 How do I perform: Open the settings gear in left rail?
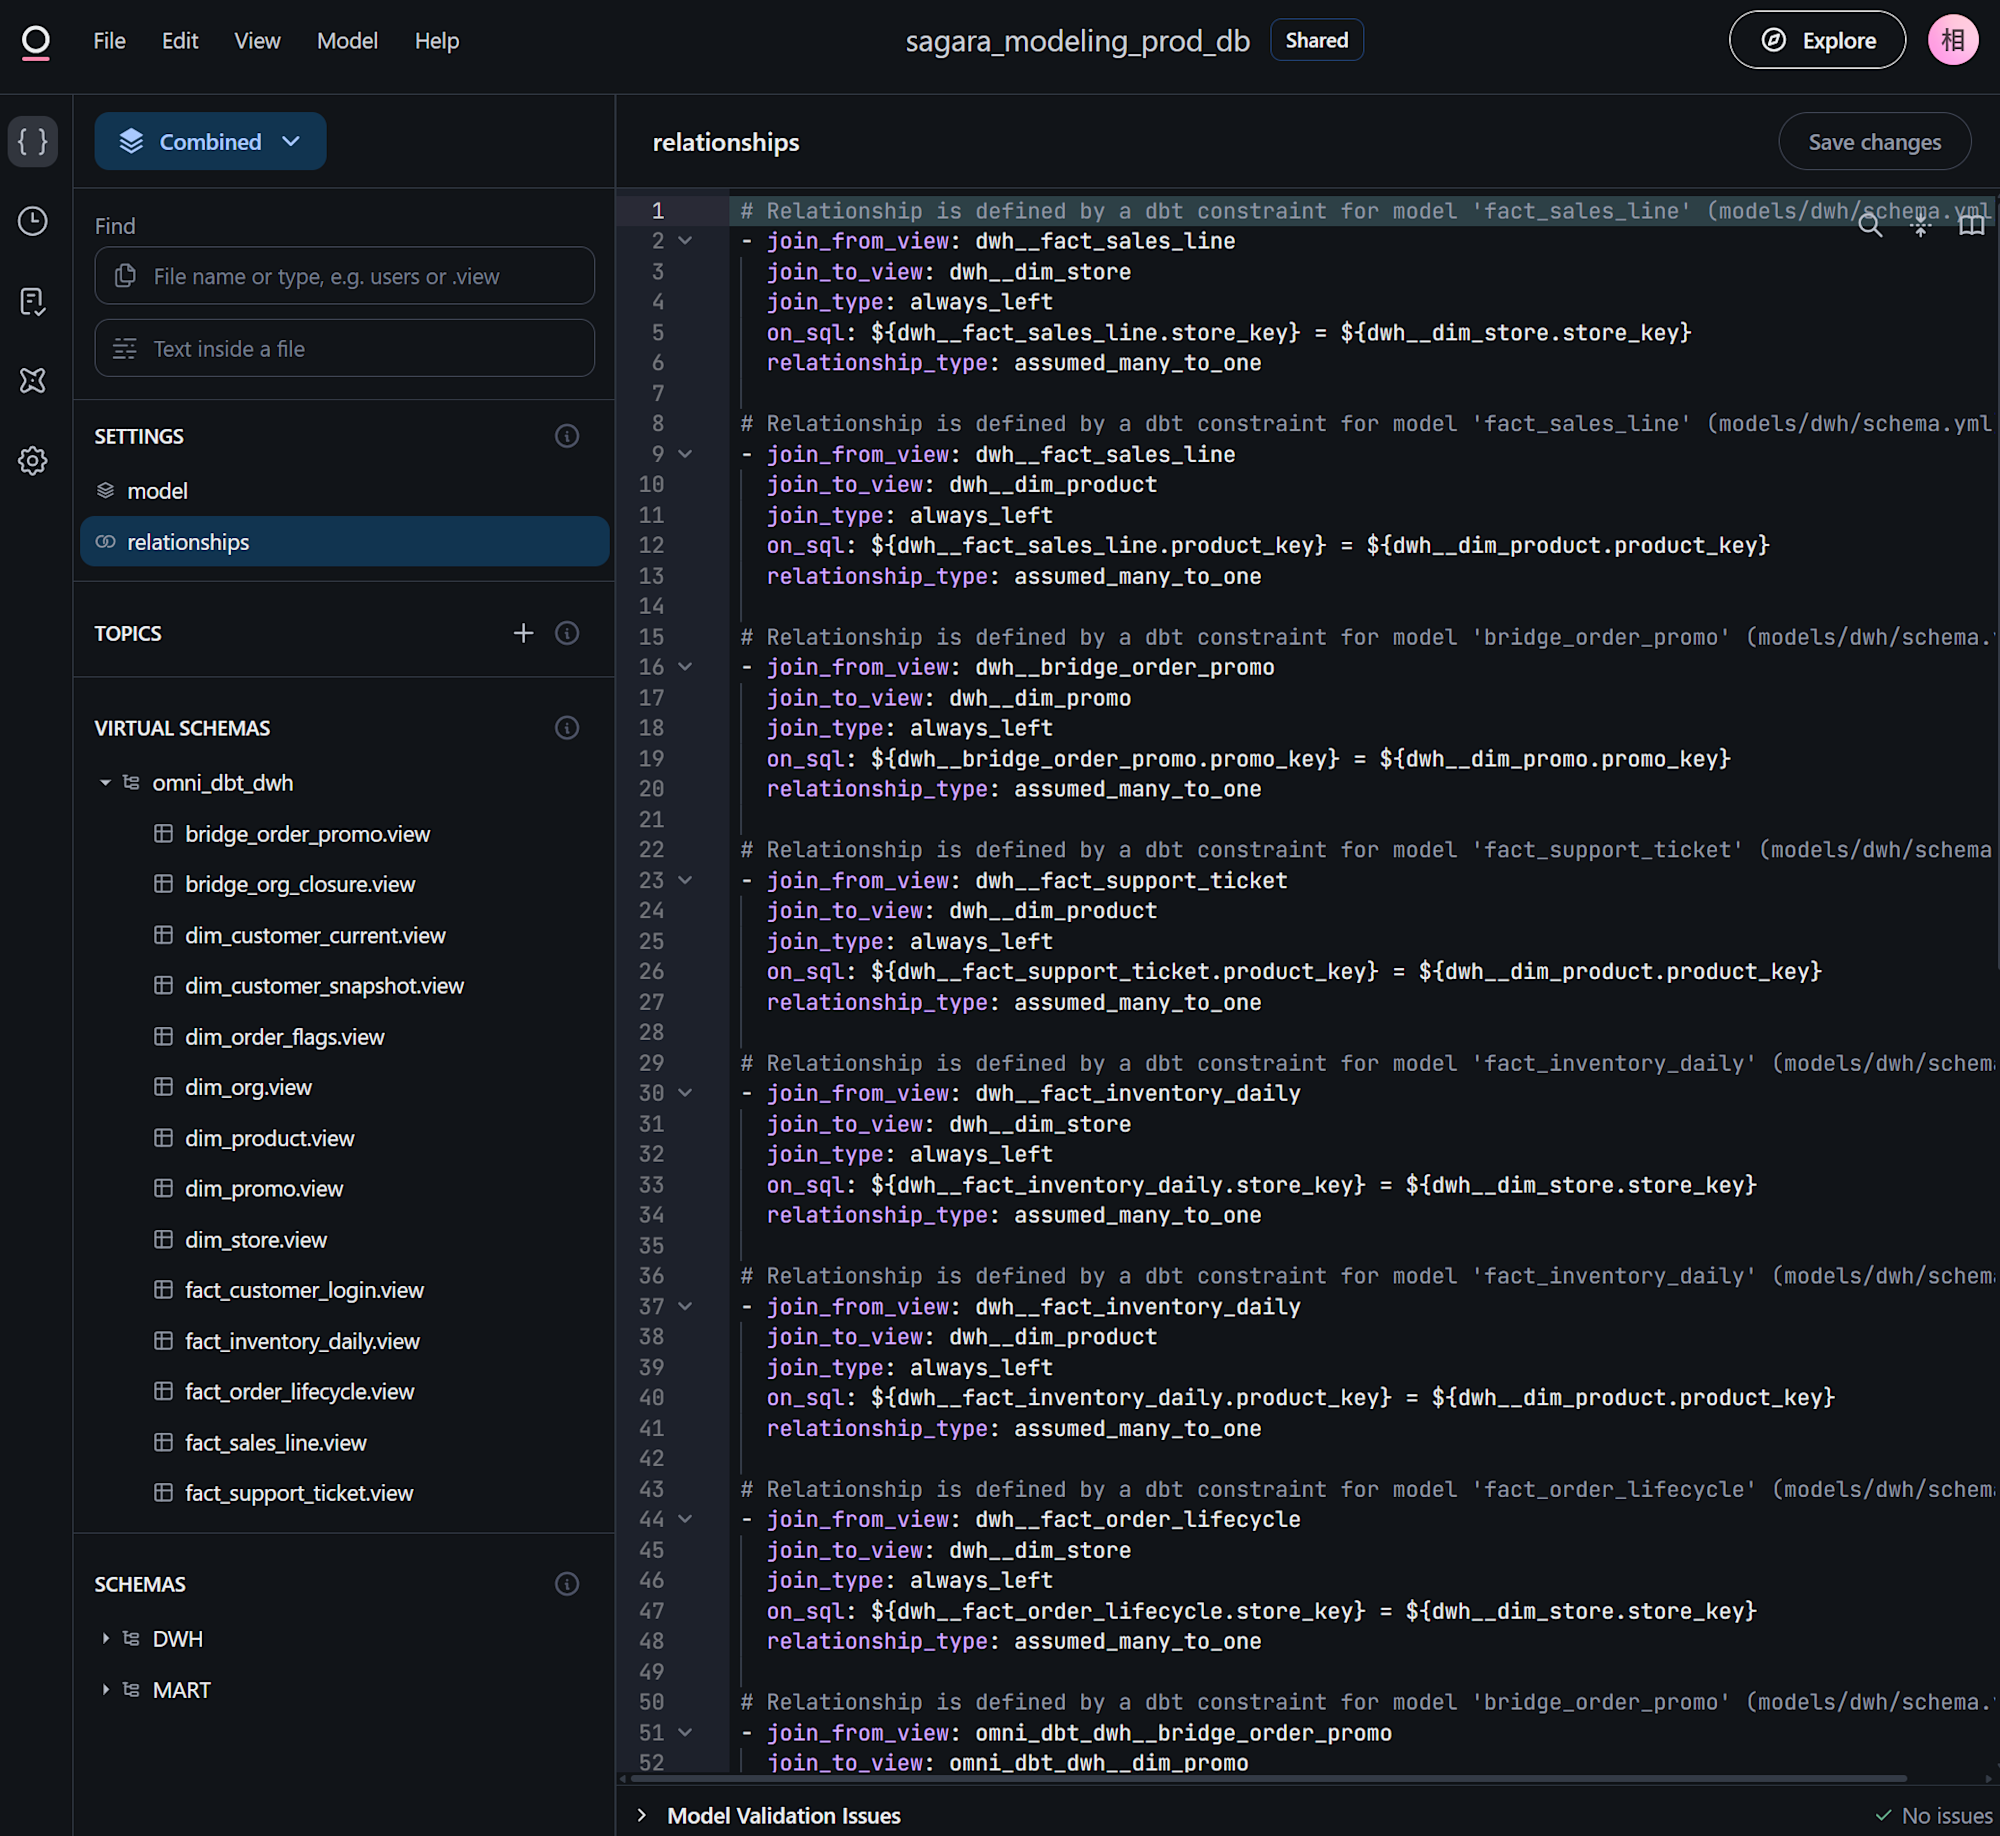(33, 461)
